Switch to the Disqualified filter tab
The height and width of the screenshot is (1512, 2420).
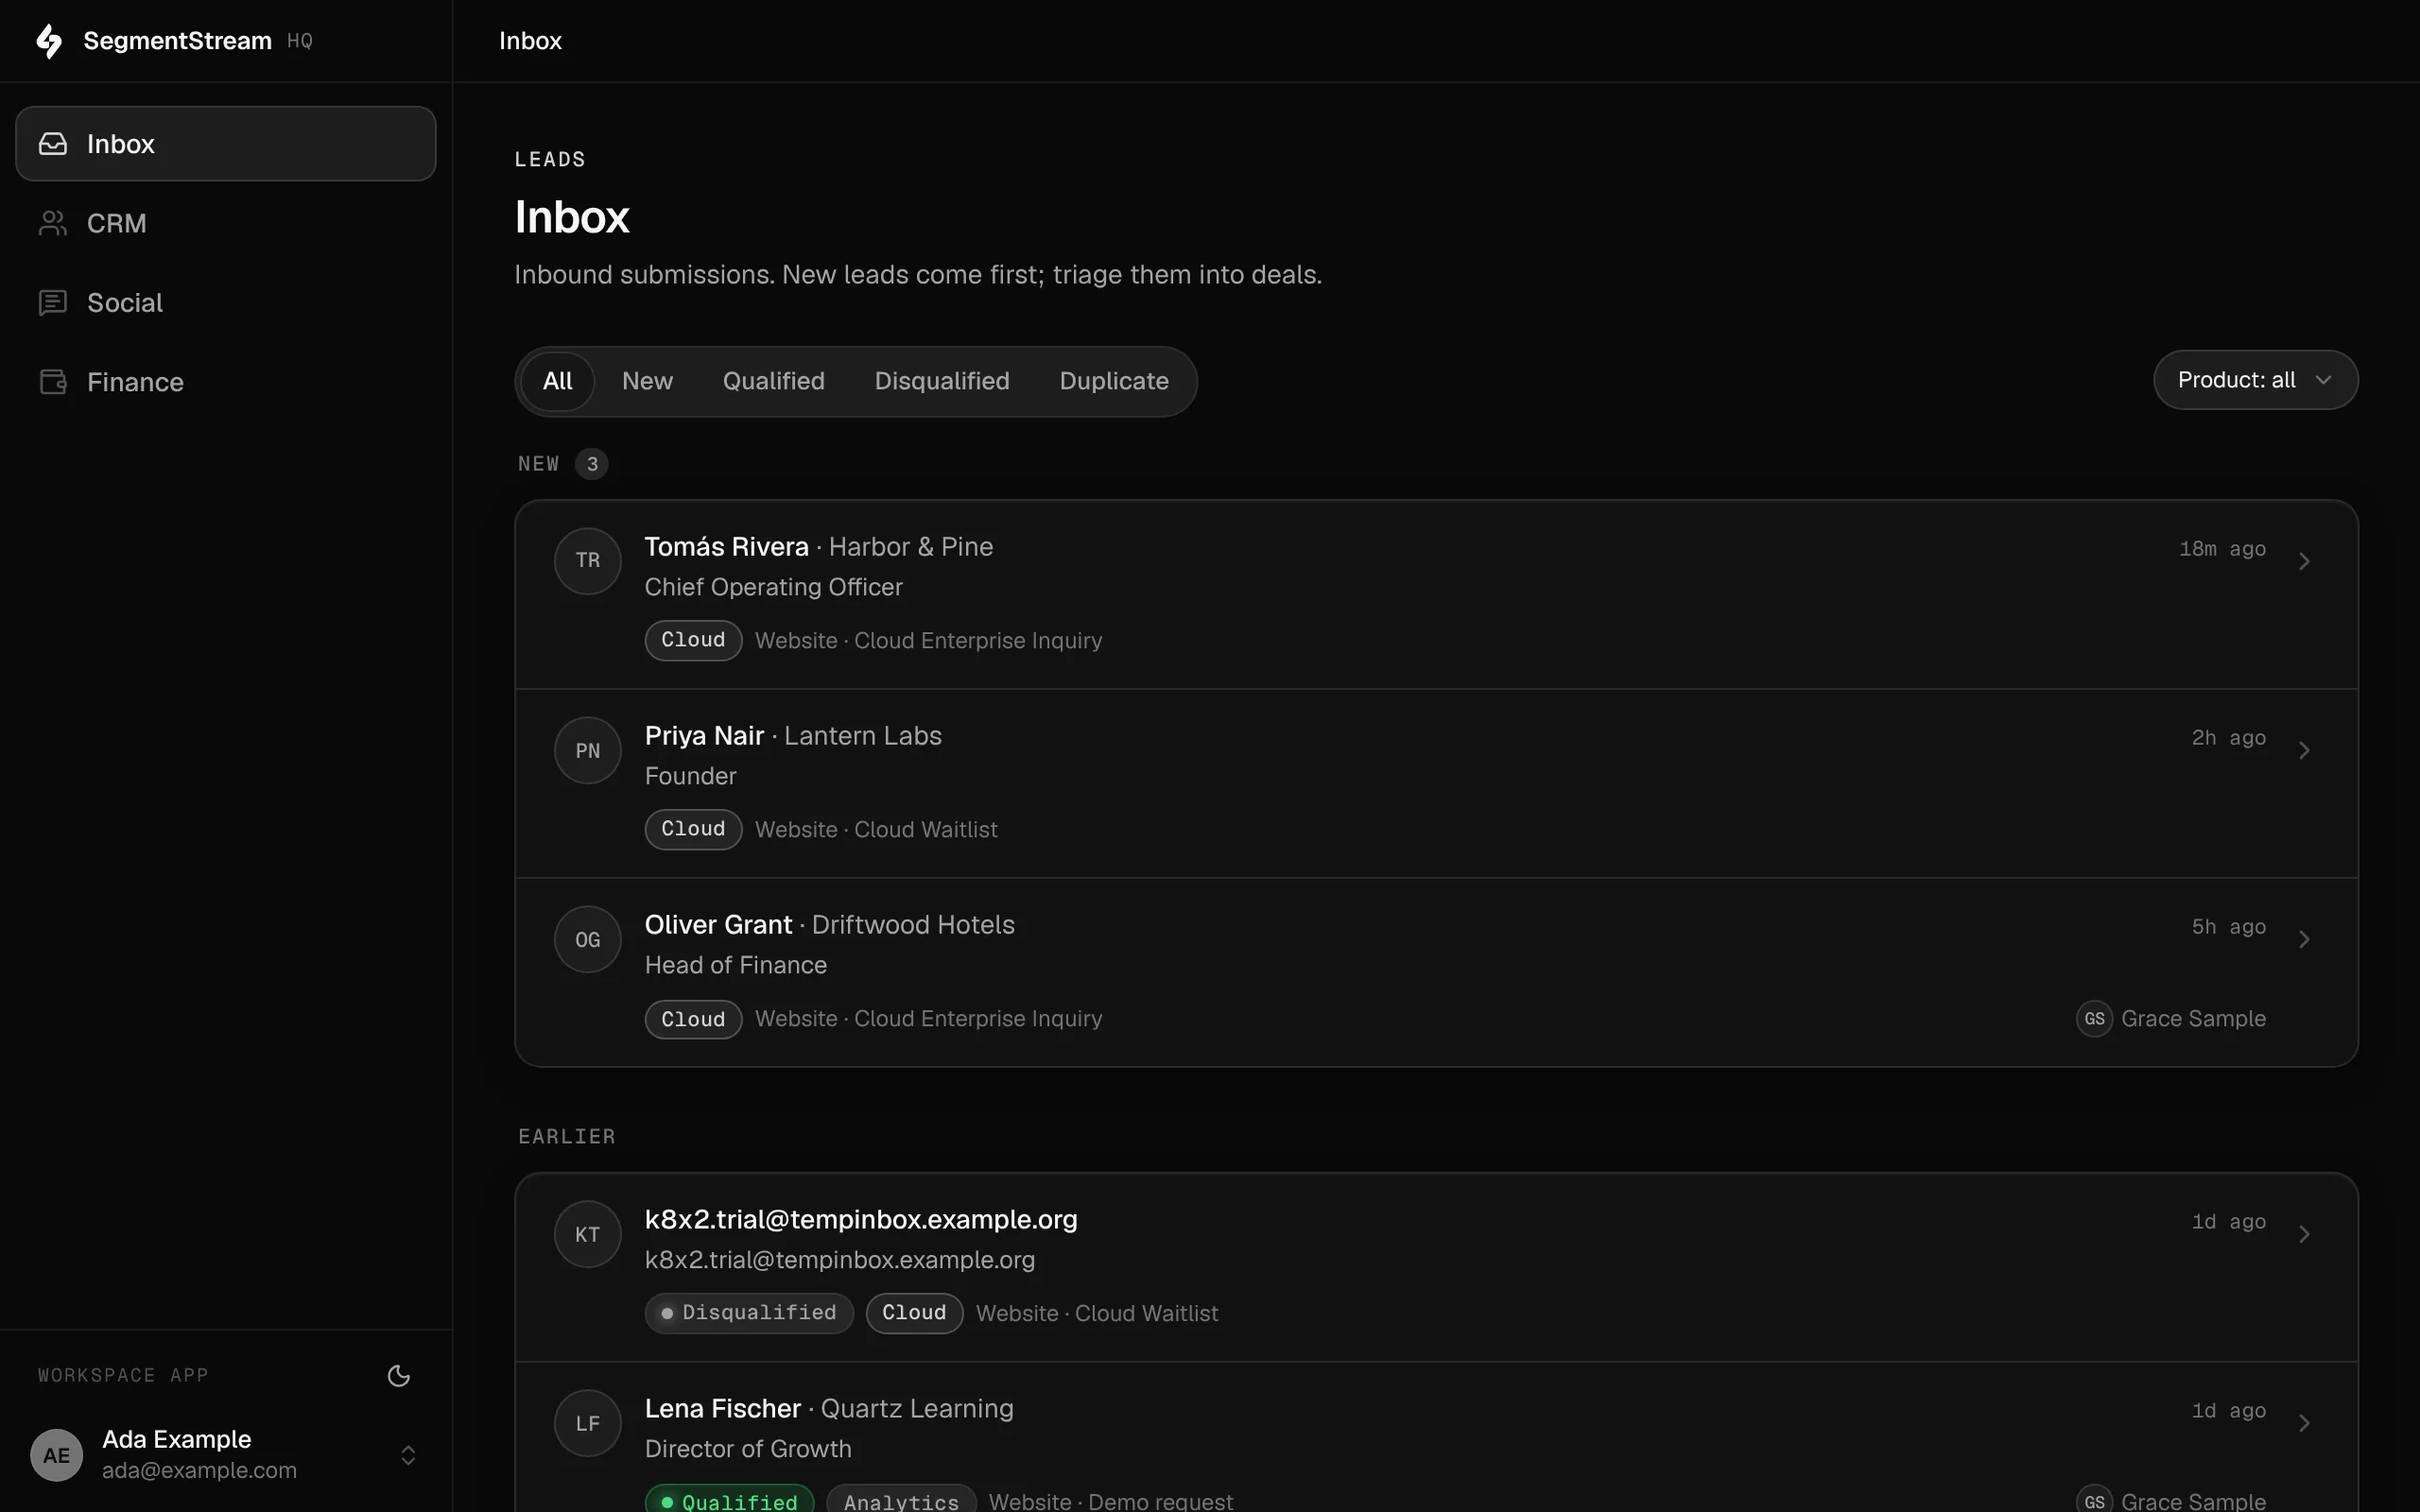(942, 381)
